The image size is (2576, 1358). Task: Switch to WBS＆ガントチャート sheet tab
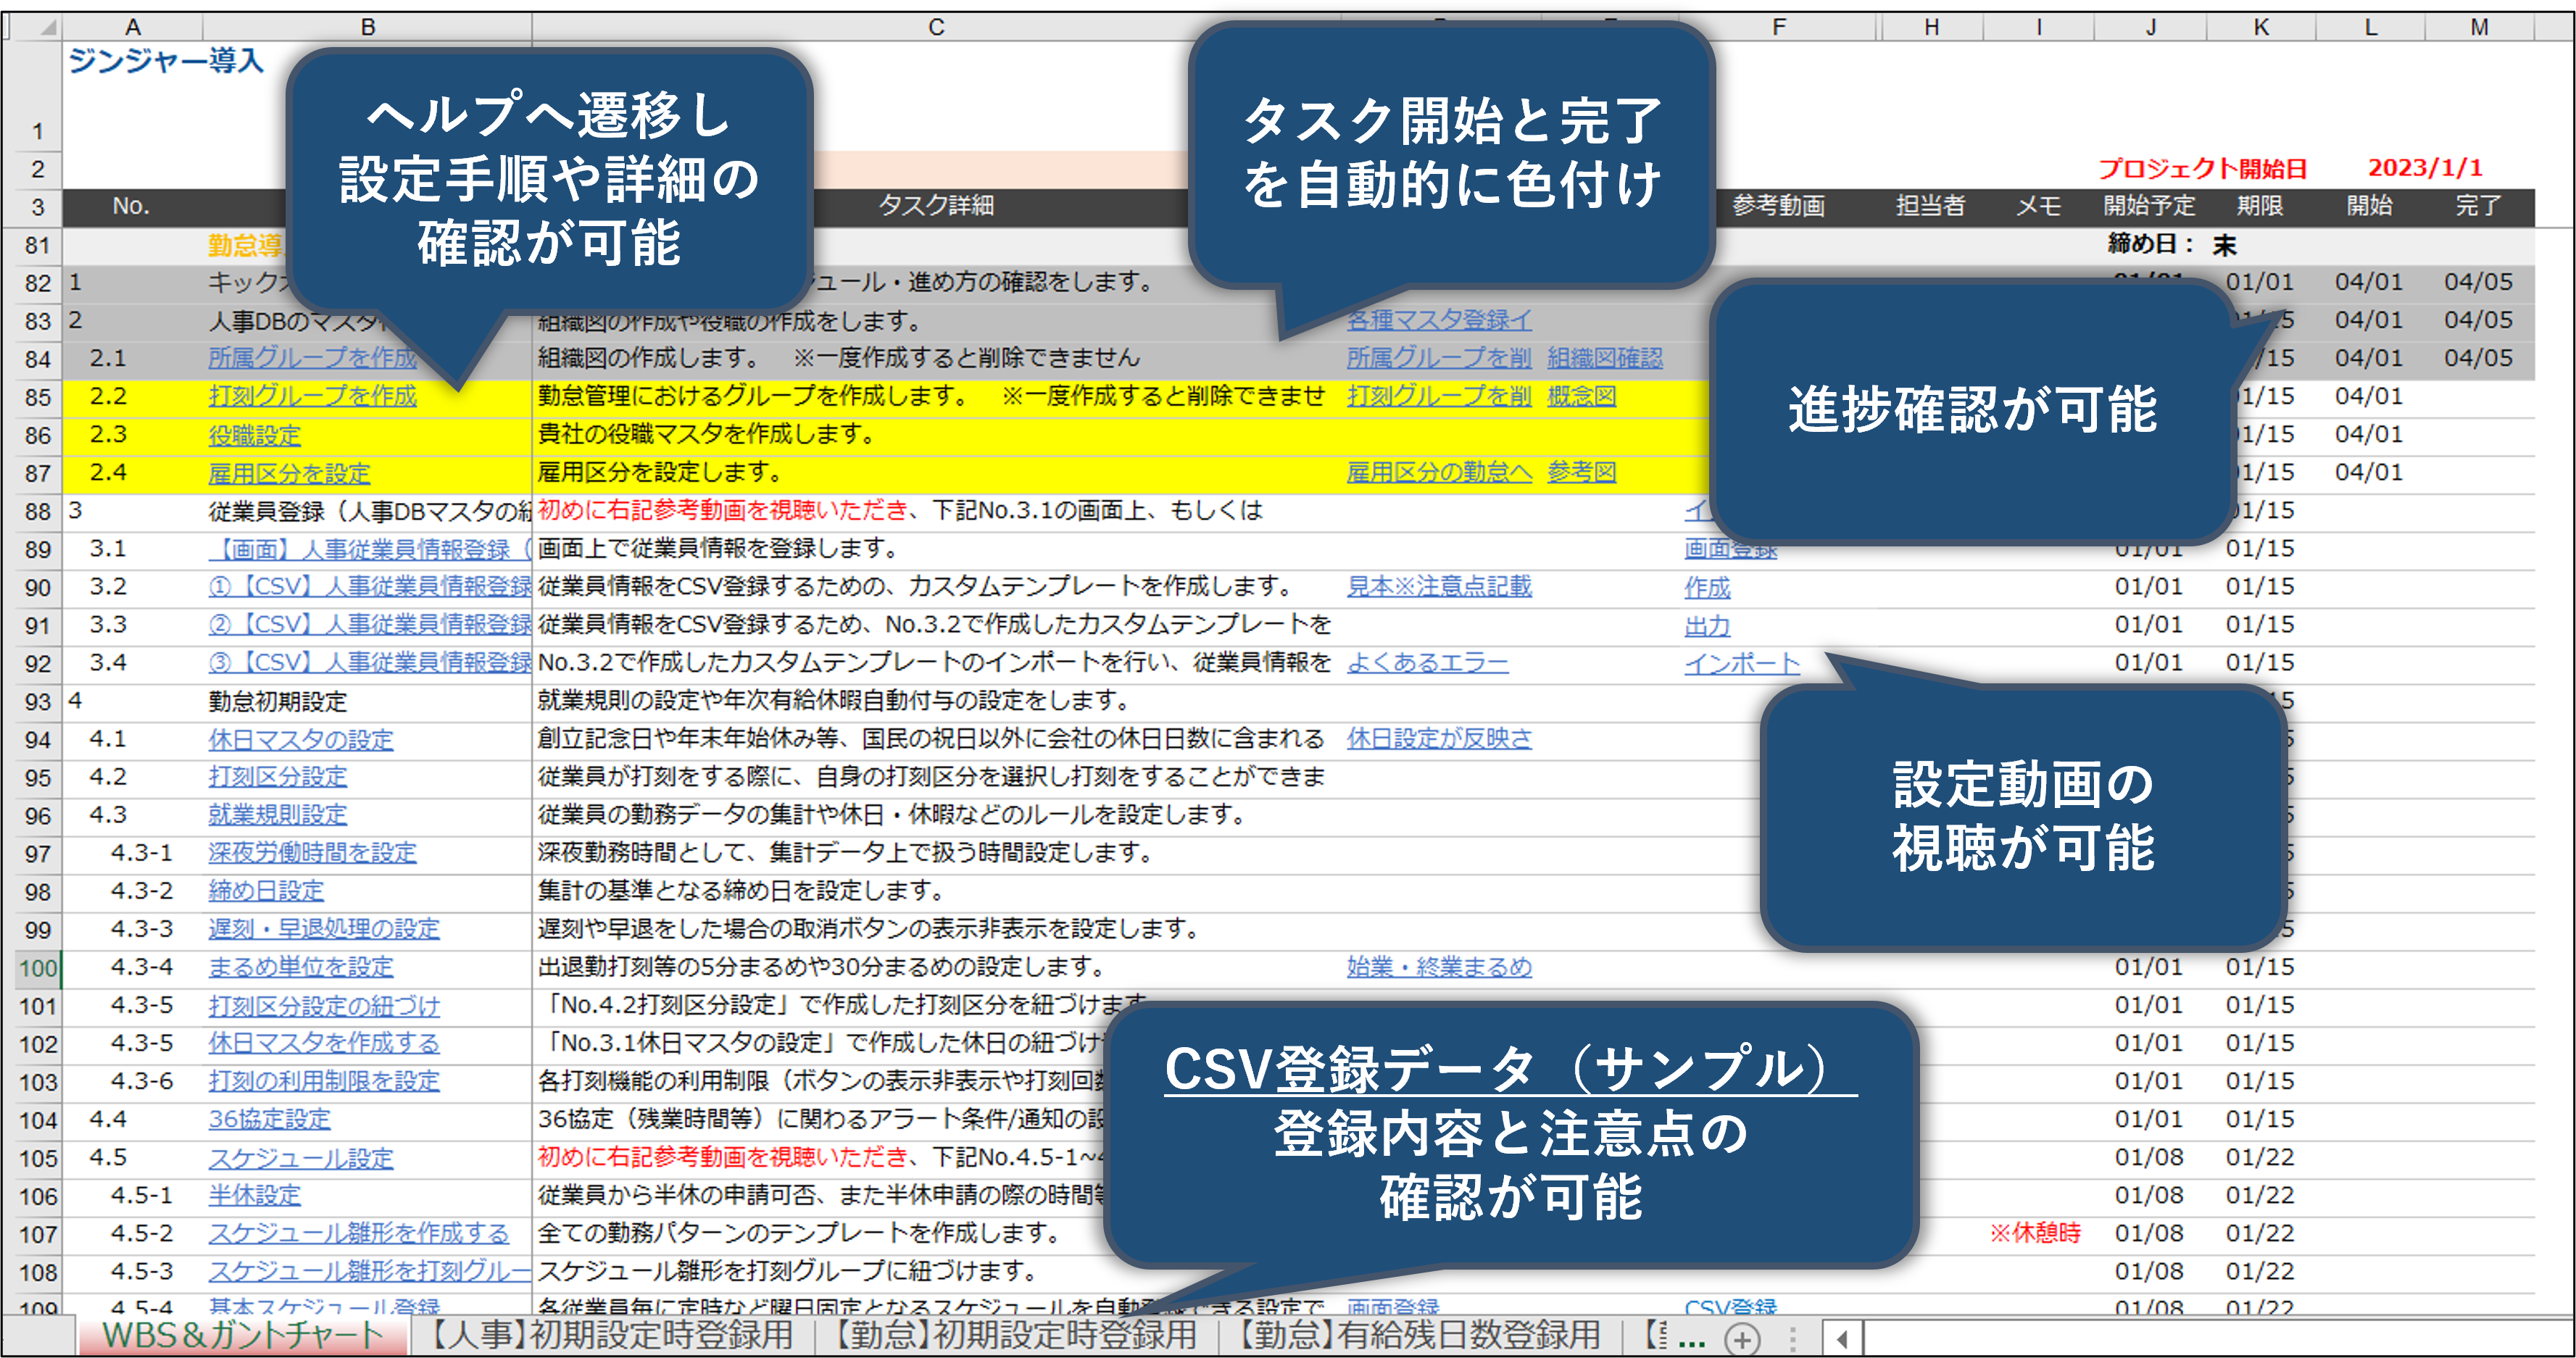click(x=242, y=1335)
